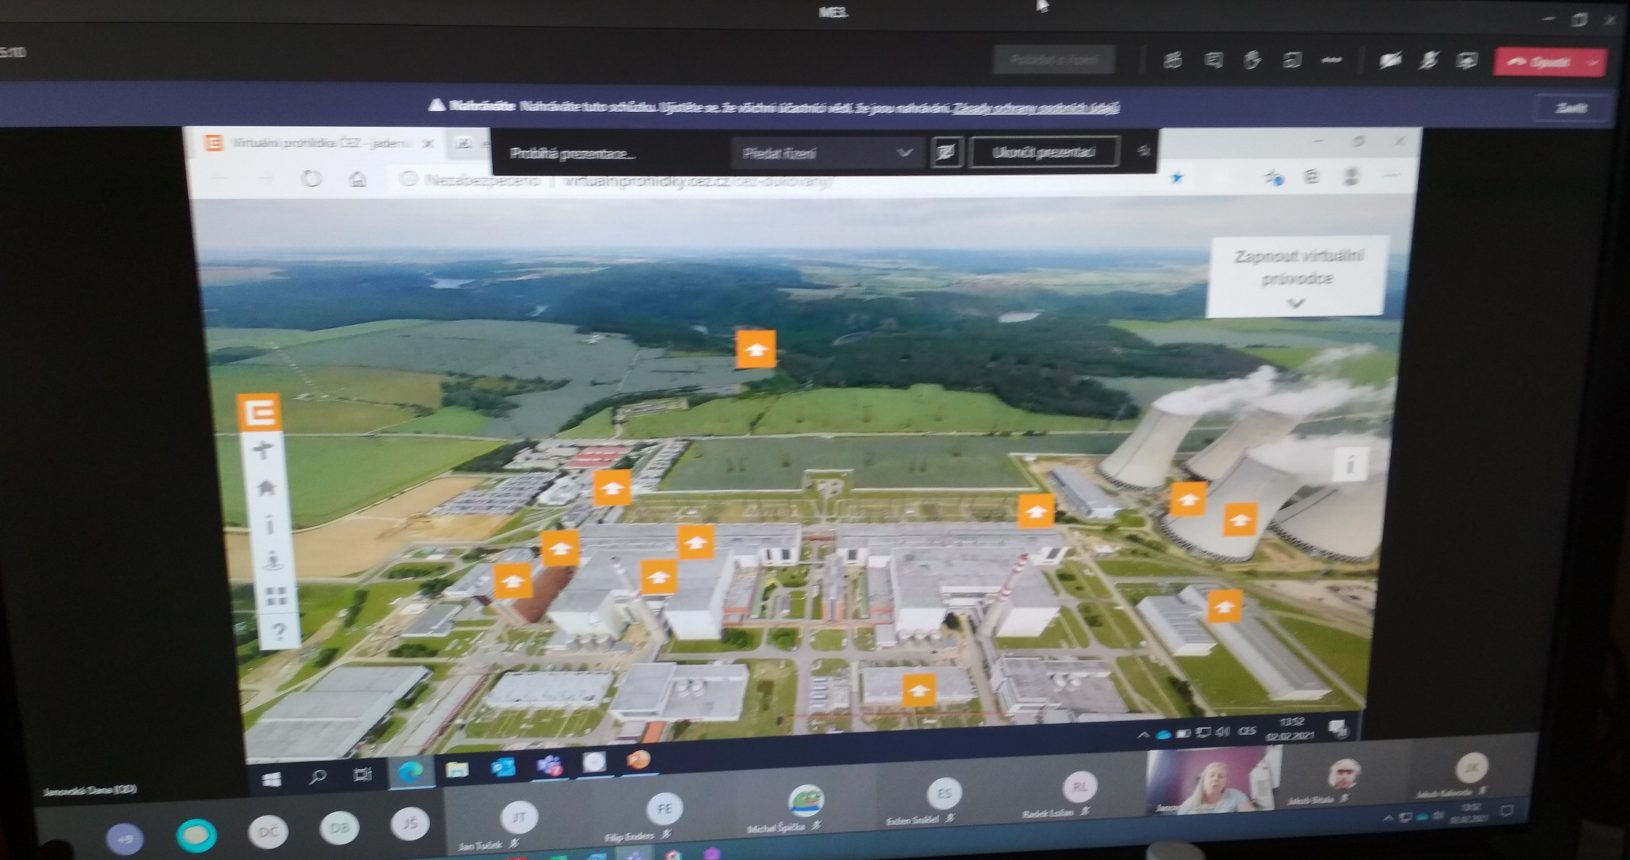Viewport: 1630px width, 860px height.
Task: Open Edge on the shared taskbar
Action: click(x=410, y=772)
